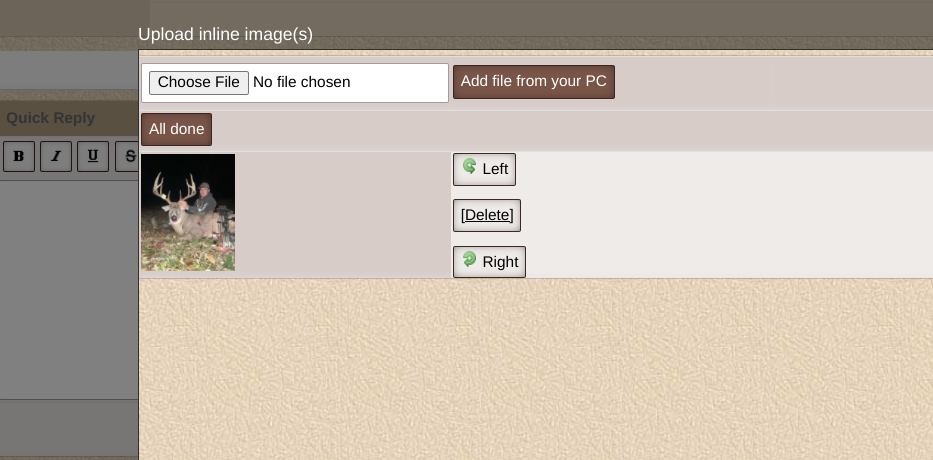Click the empty textured area of the upload dialog

tap(535, 368)
